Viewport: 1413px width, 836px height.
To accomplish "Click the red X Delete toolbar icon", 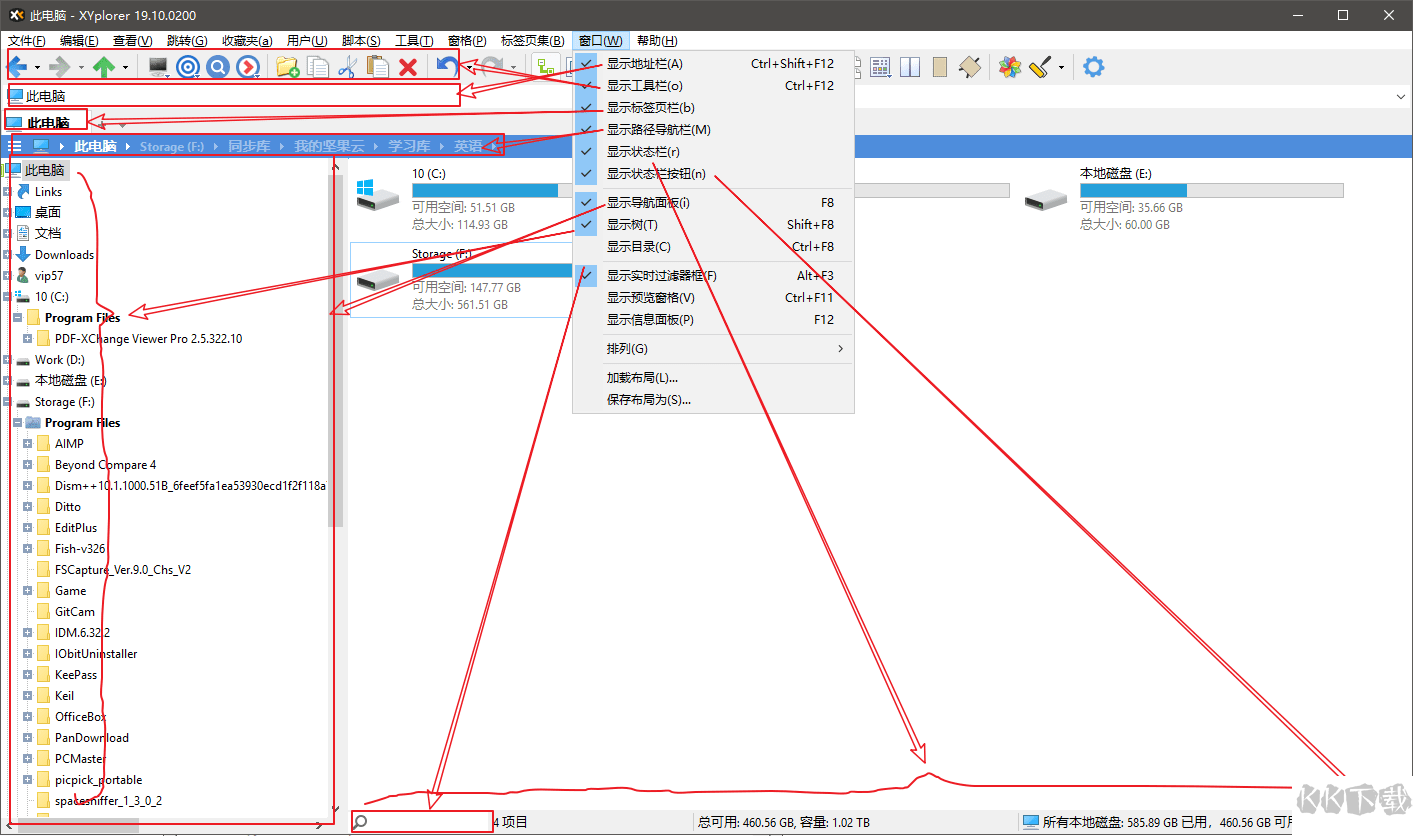I will click(408, 67).
